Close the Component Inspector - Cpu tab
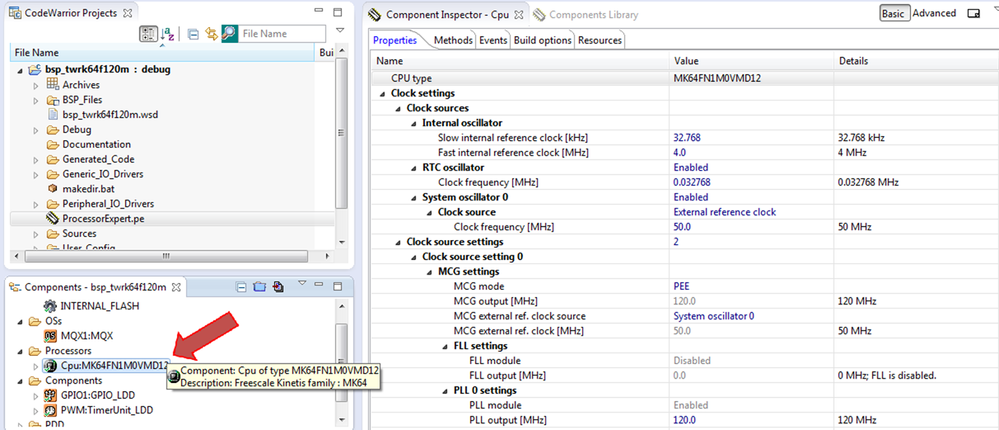The image size is (999, 430). [x=519, y=14]
